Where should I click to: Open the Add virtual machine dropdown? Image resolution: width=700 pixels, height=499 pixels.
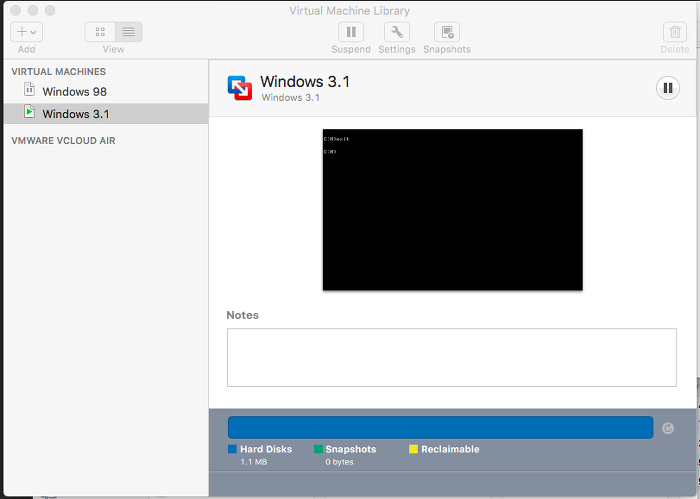point(26,32)
